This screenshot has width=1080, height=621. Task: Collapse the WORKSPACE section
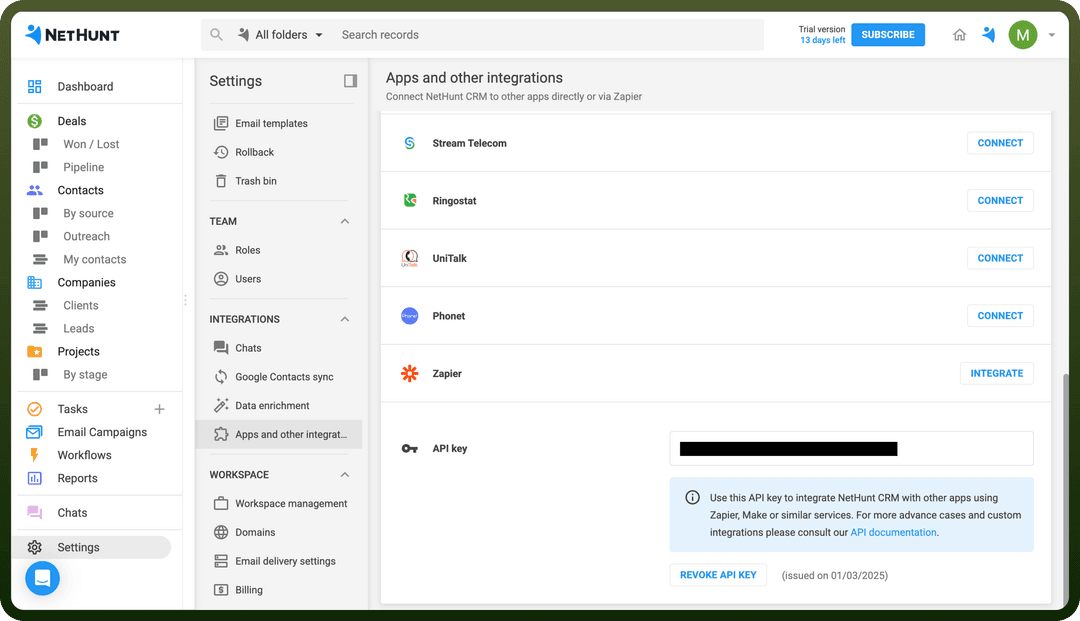(x=345, y=475)
